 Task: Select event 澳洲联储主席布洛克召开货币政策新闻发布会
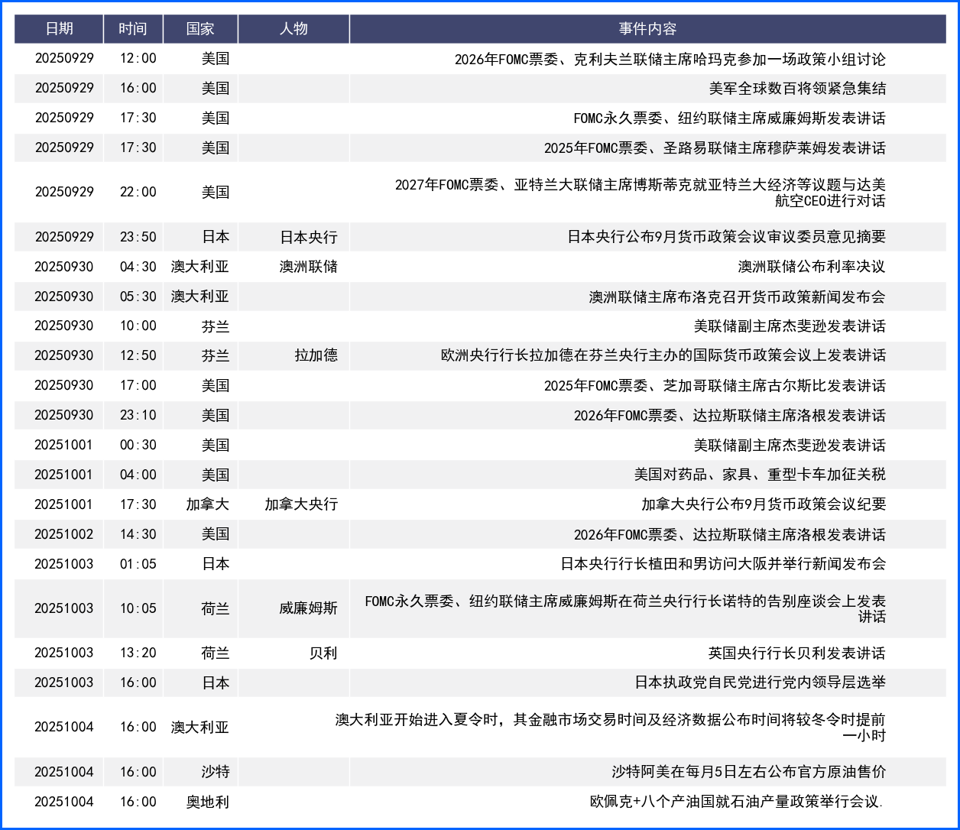tap(737, 297)
